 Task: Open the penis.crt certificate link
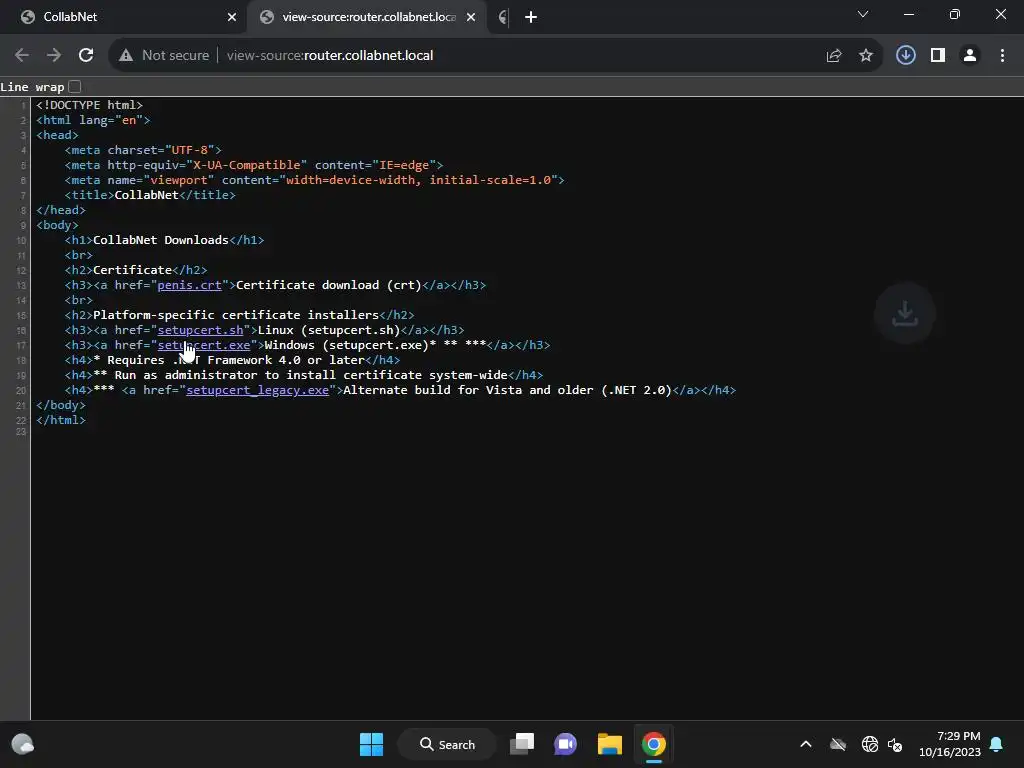point(189,285)
